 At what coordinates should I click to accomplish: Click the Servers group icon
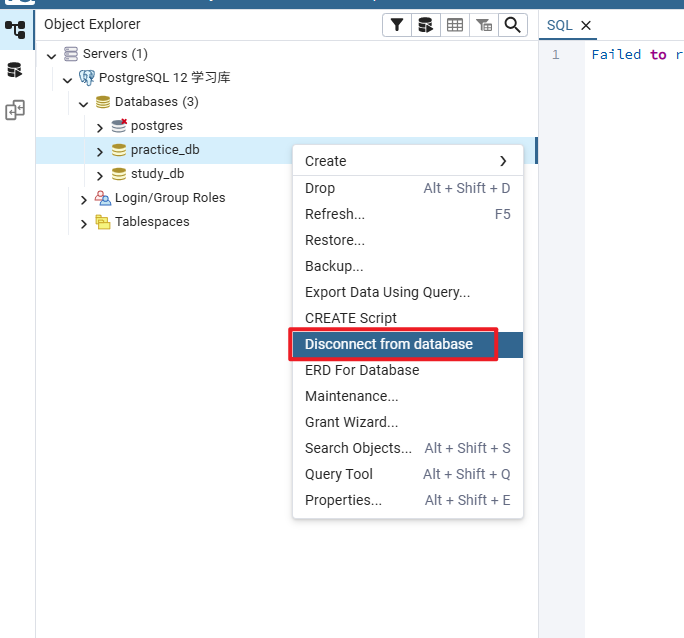click(71, 54)
